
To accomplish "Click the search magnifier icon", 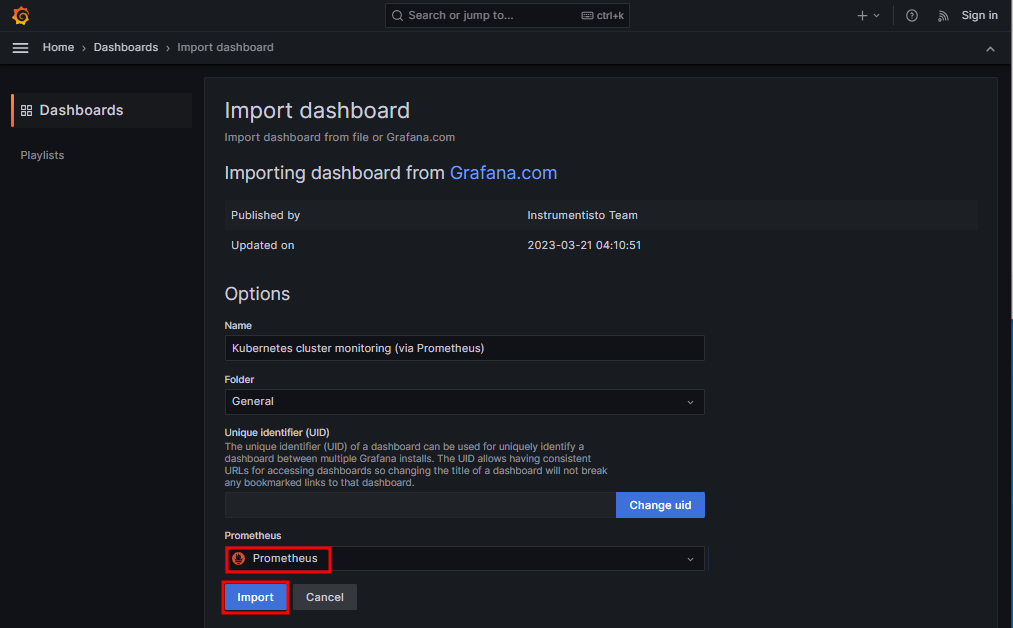I will click(397, 16).
